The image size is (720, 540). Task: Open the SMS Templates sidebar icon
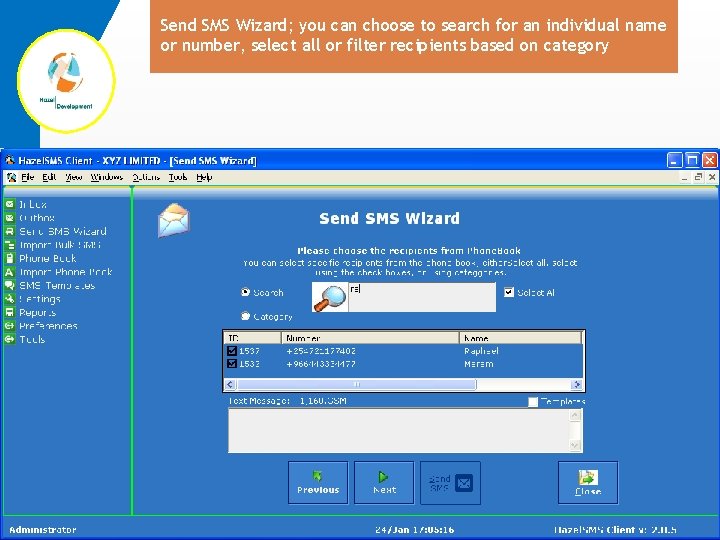(10, 285)
